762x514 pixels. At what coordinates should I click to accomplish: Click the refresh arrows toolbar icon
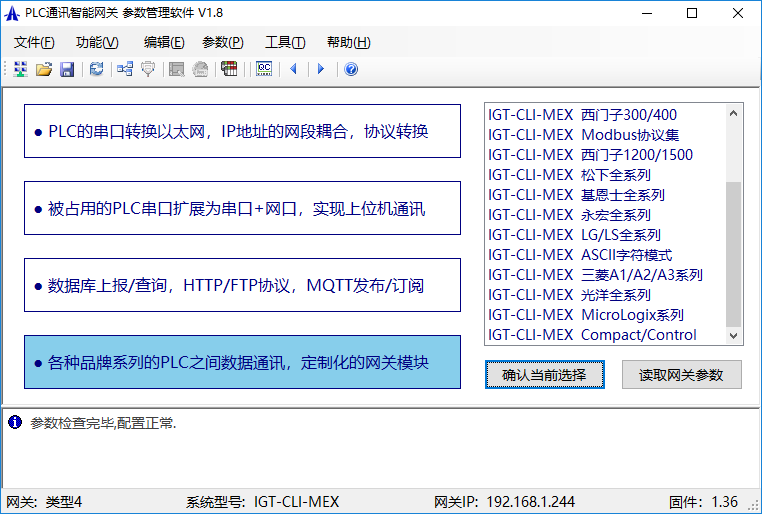click(96, 69)
